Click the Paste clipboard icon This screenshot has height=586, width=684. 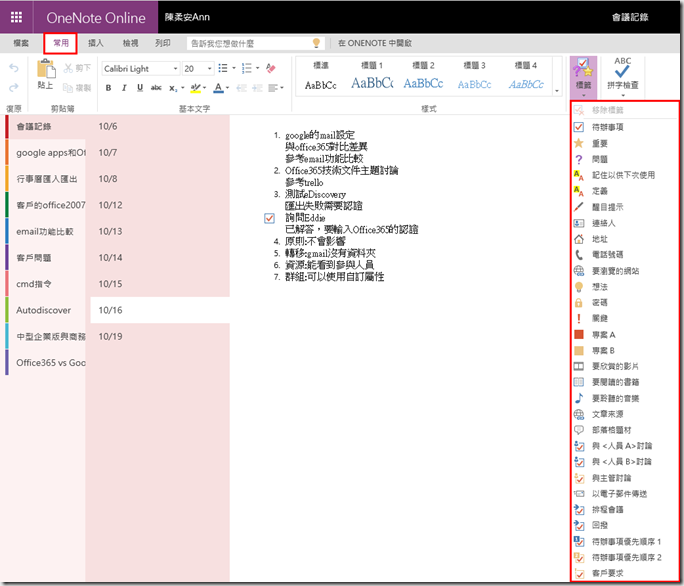[x=45, y=73]
